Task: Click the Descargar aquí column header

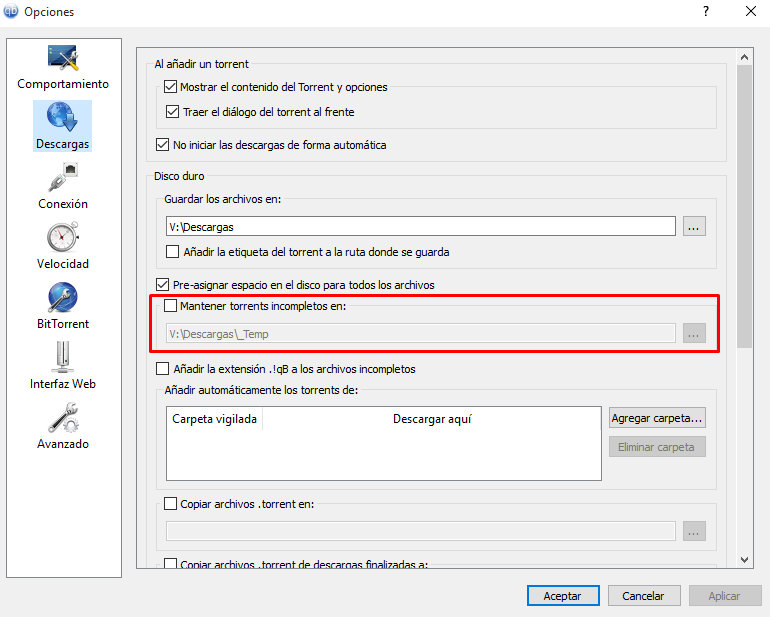Action: tap(432, 419)
